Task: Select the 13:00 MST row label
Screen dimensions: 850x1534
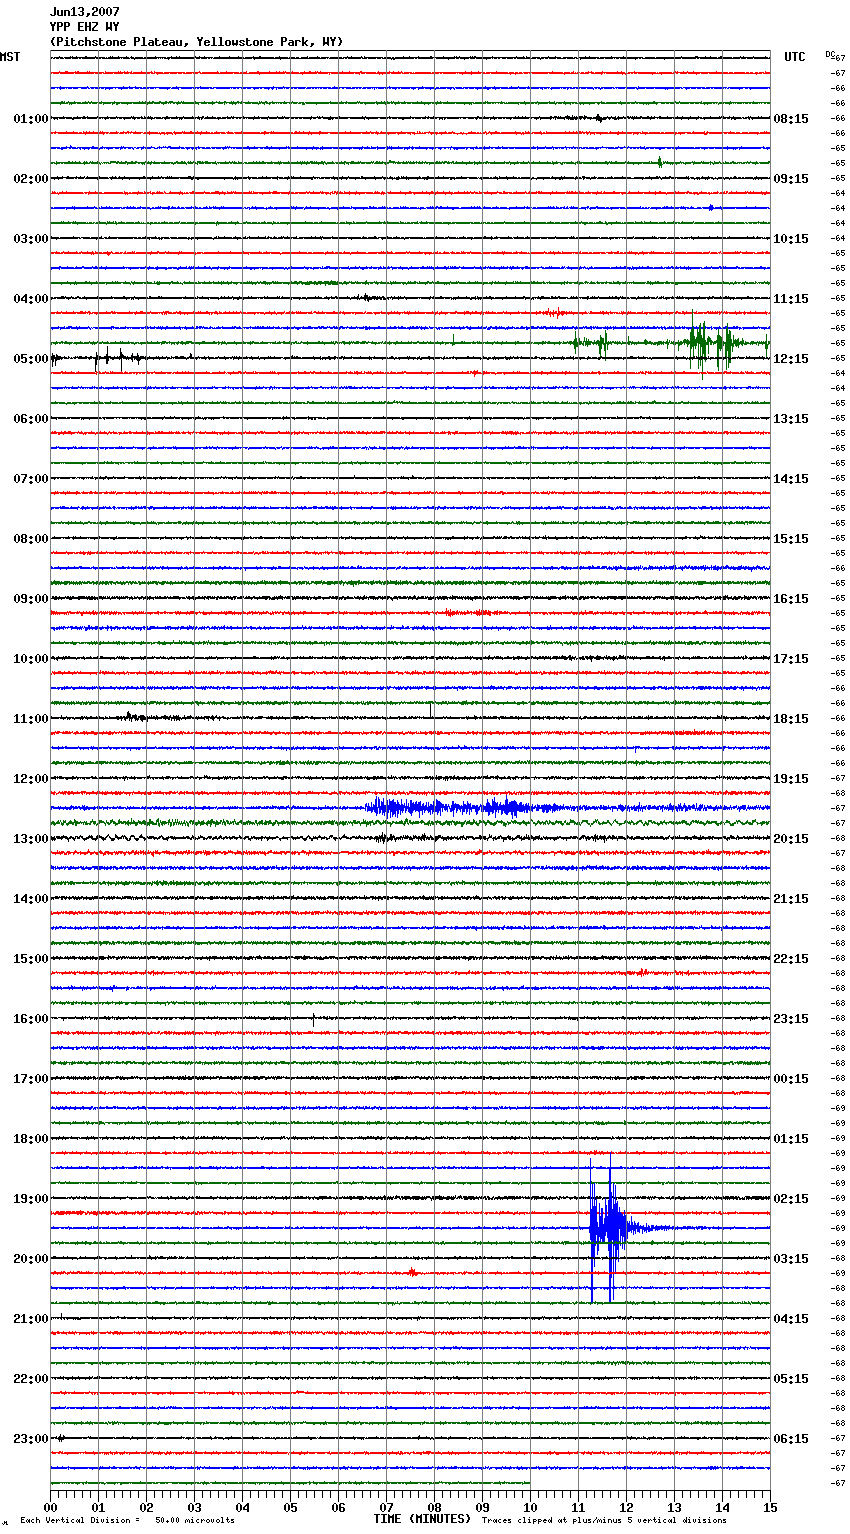Action: [x=31, y=839]
